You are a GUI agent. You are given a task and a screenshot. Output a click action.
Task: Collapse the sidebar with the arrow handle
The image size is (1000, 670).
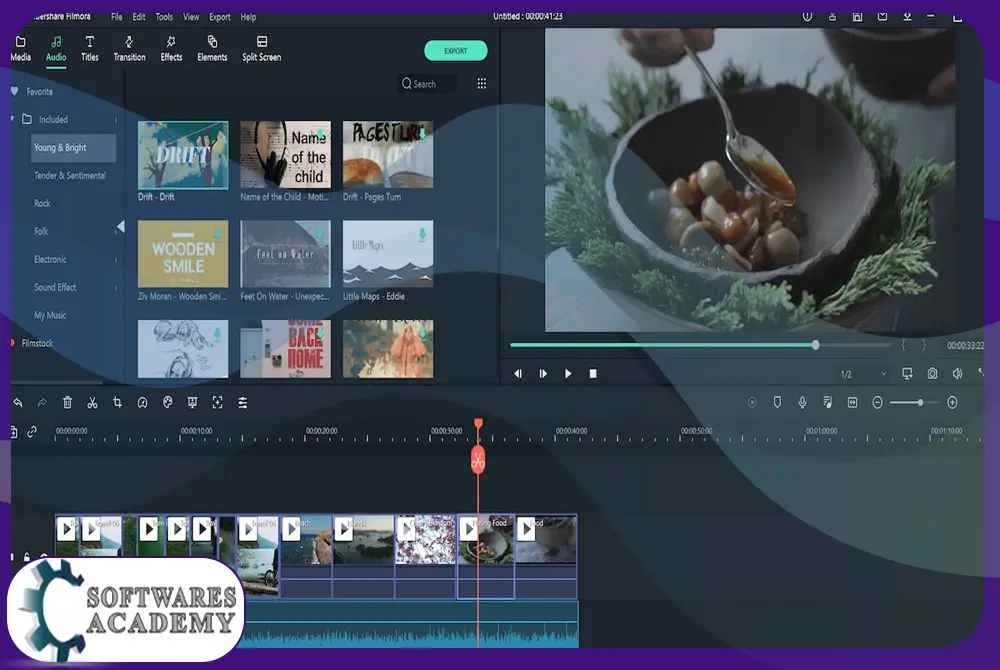click(x=121, y=227)
